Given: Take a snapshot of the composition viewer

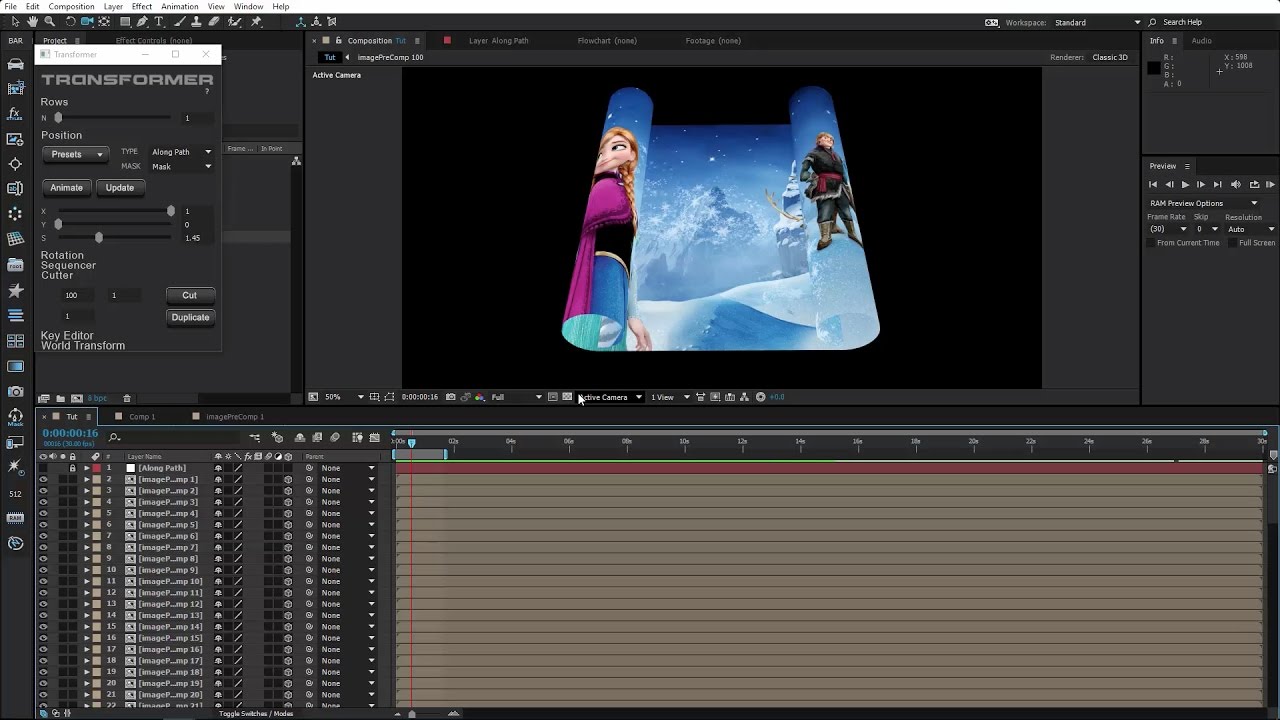Looking at the screenshot, I should pos(451,397).
